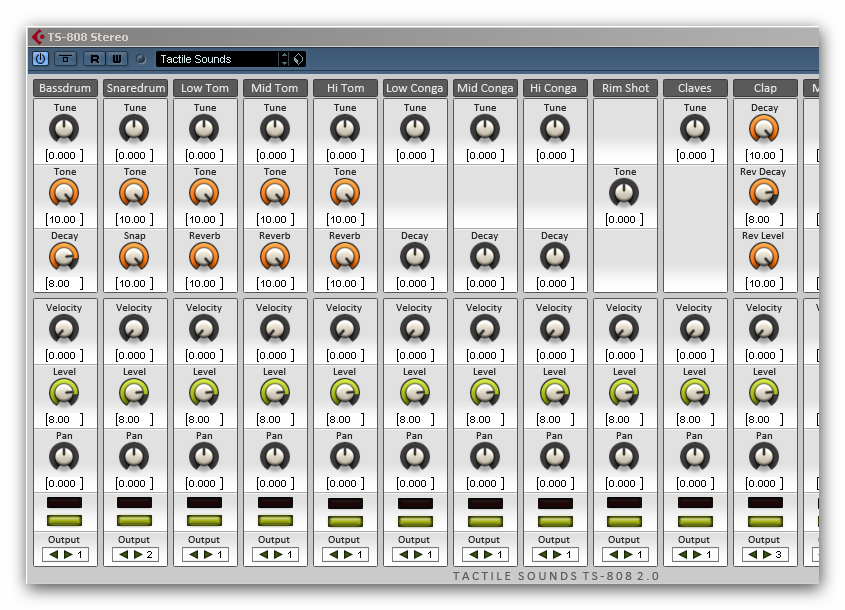Click the bypass routing toolbar button

(x=66, y=59)
